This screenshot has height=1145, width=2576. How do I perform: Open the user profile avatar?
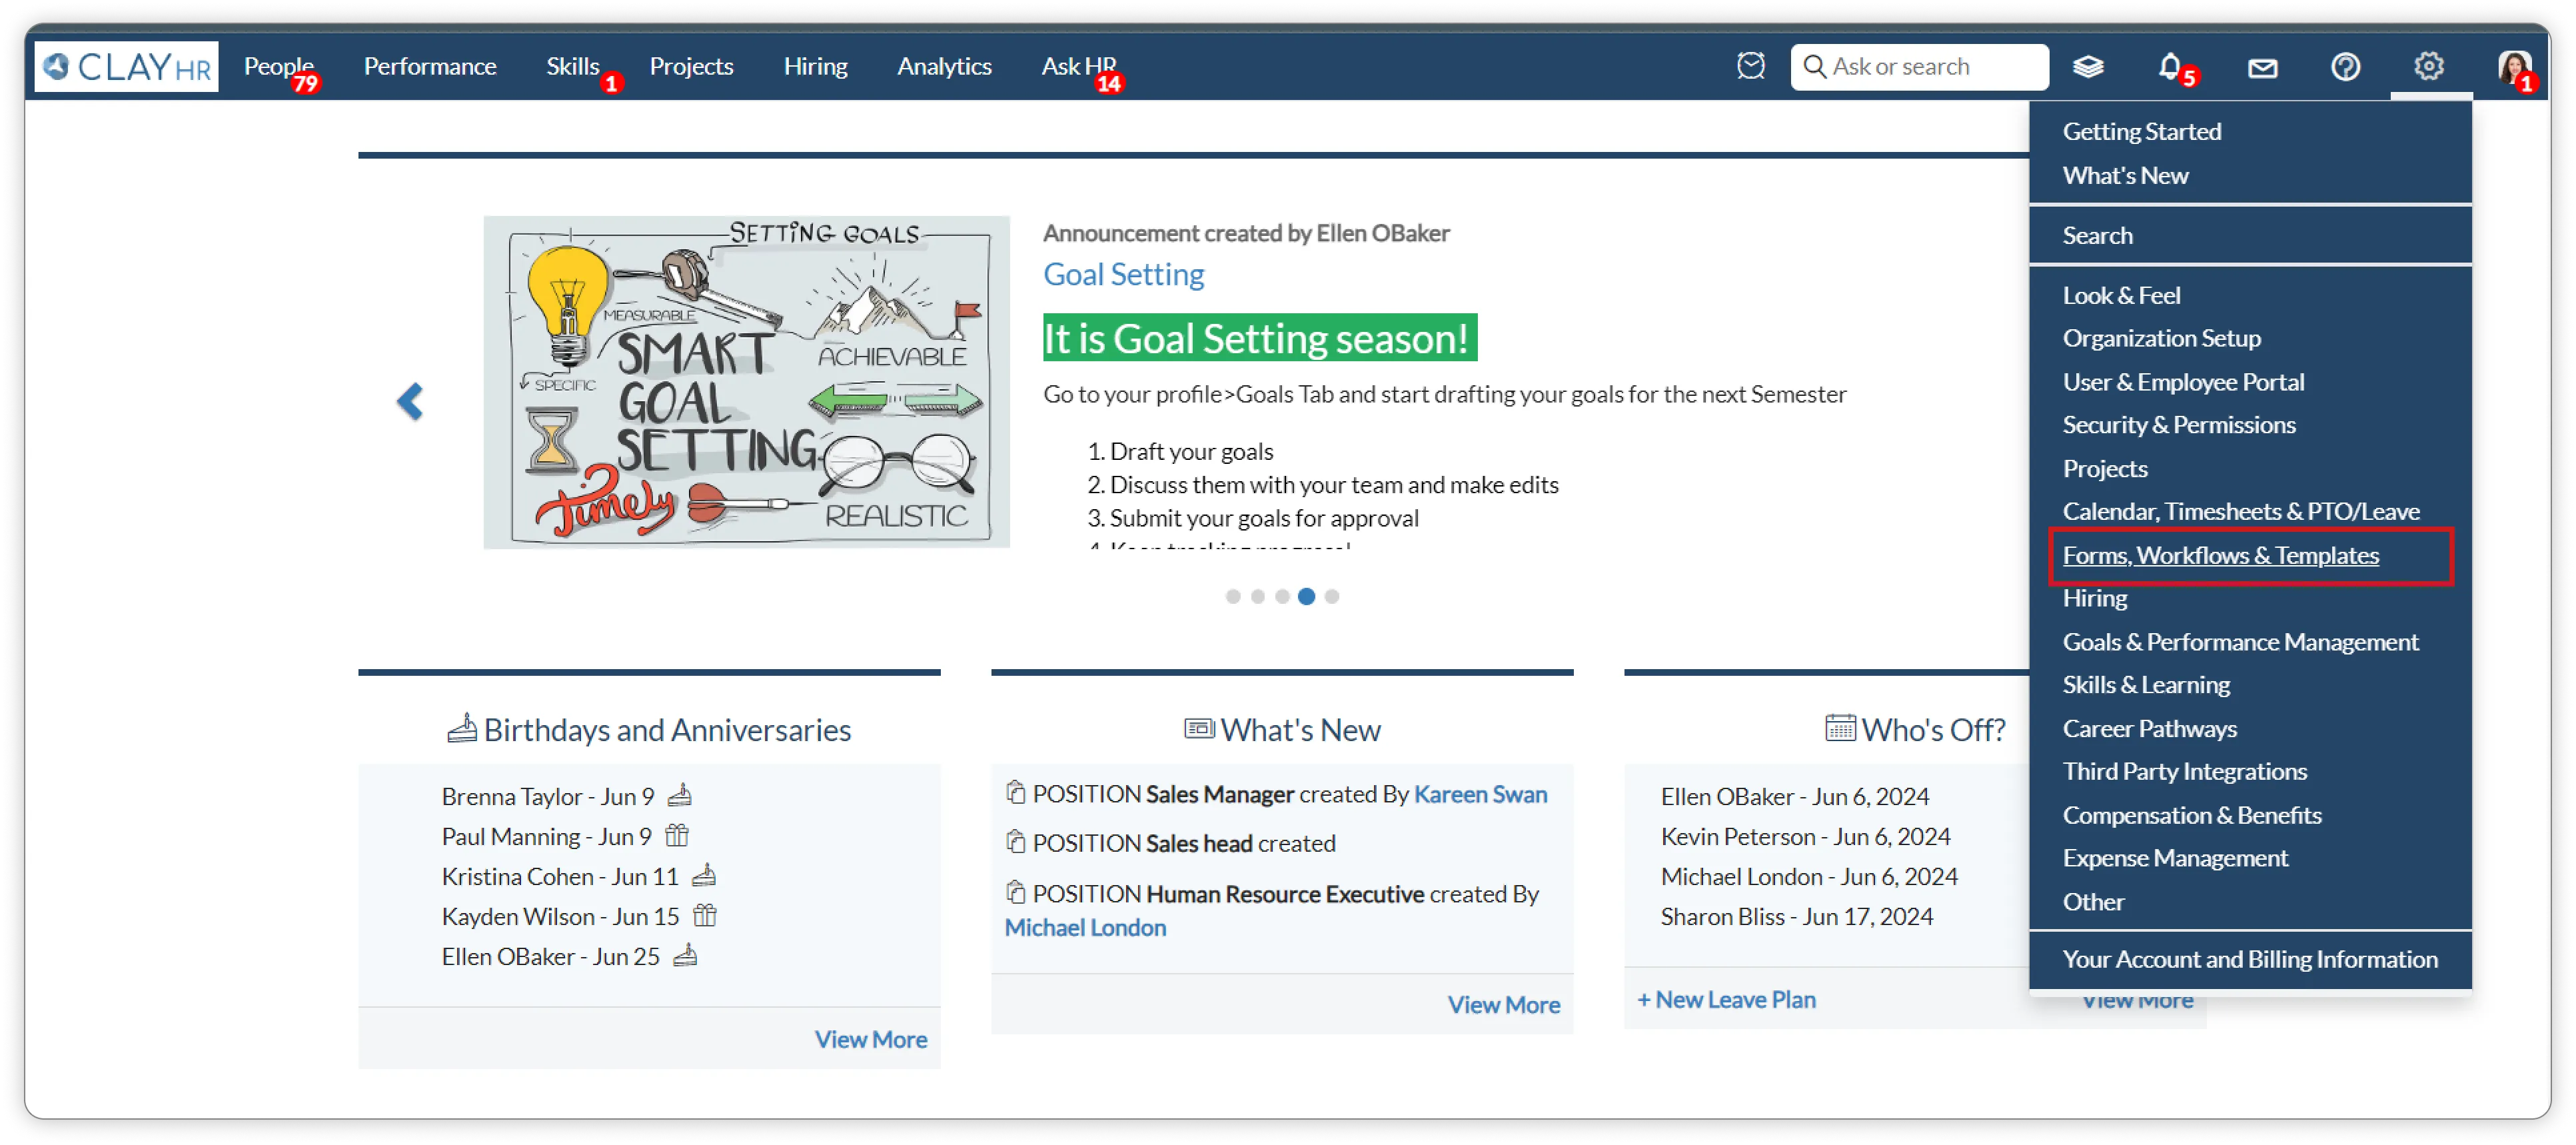click(x=2513, y=67)
